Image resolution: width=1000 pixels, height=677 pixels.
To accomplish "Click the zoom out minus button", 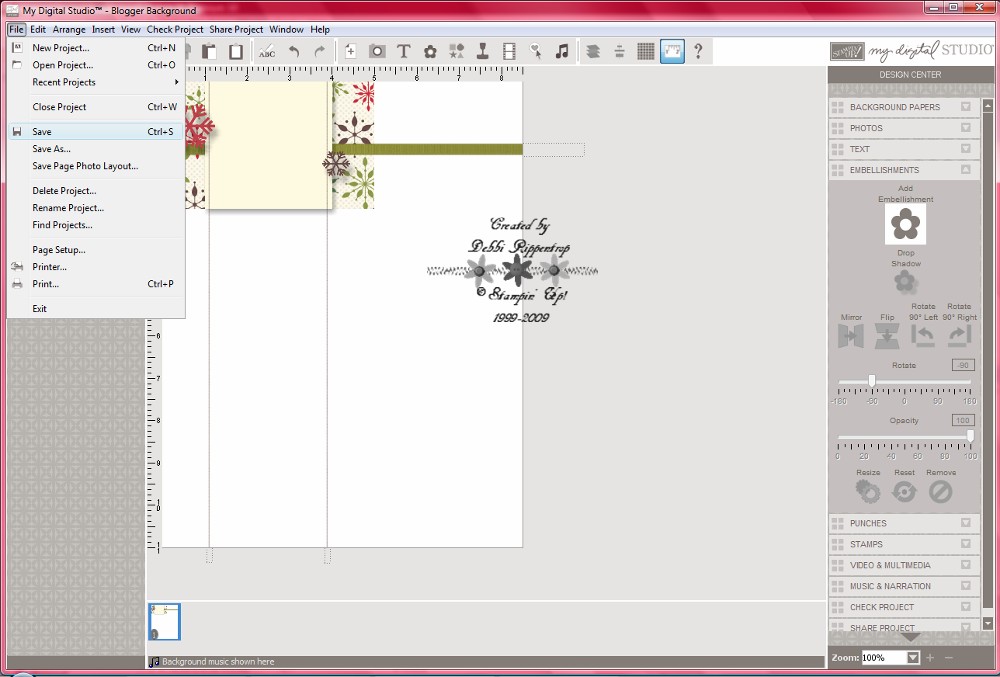I will (949, 658).
